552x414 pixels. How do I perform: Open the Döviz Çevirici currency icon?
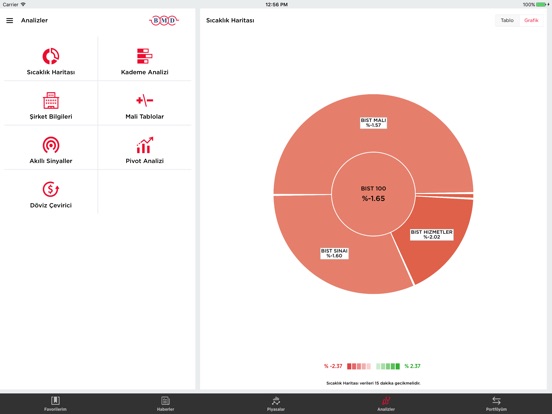pos(51,189)
